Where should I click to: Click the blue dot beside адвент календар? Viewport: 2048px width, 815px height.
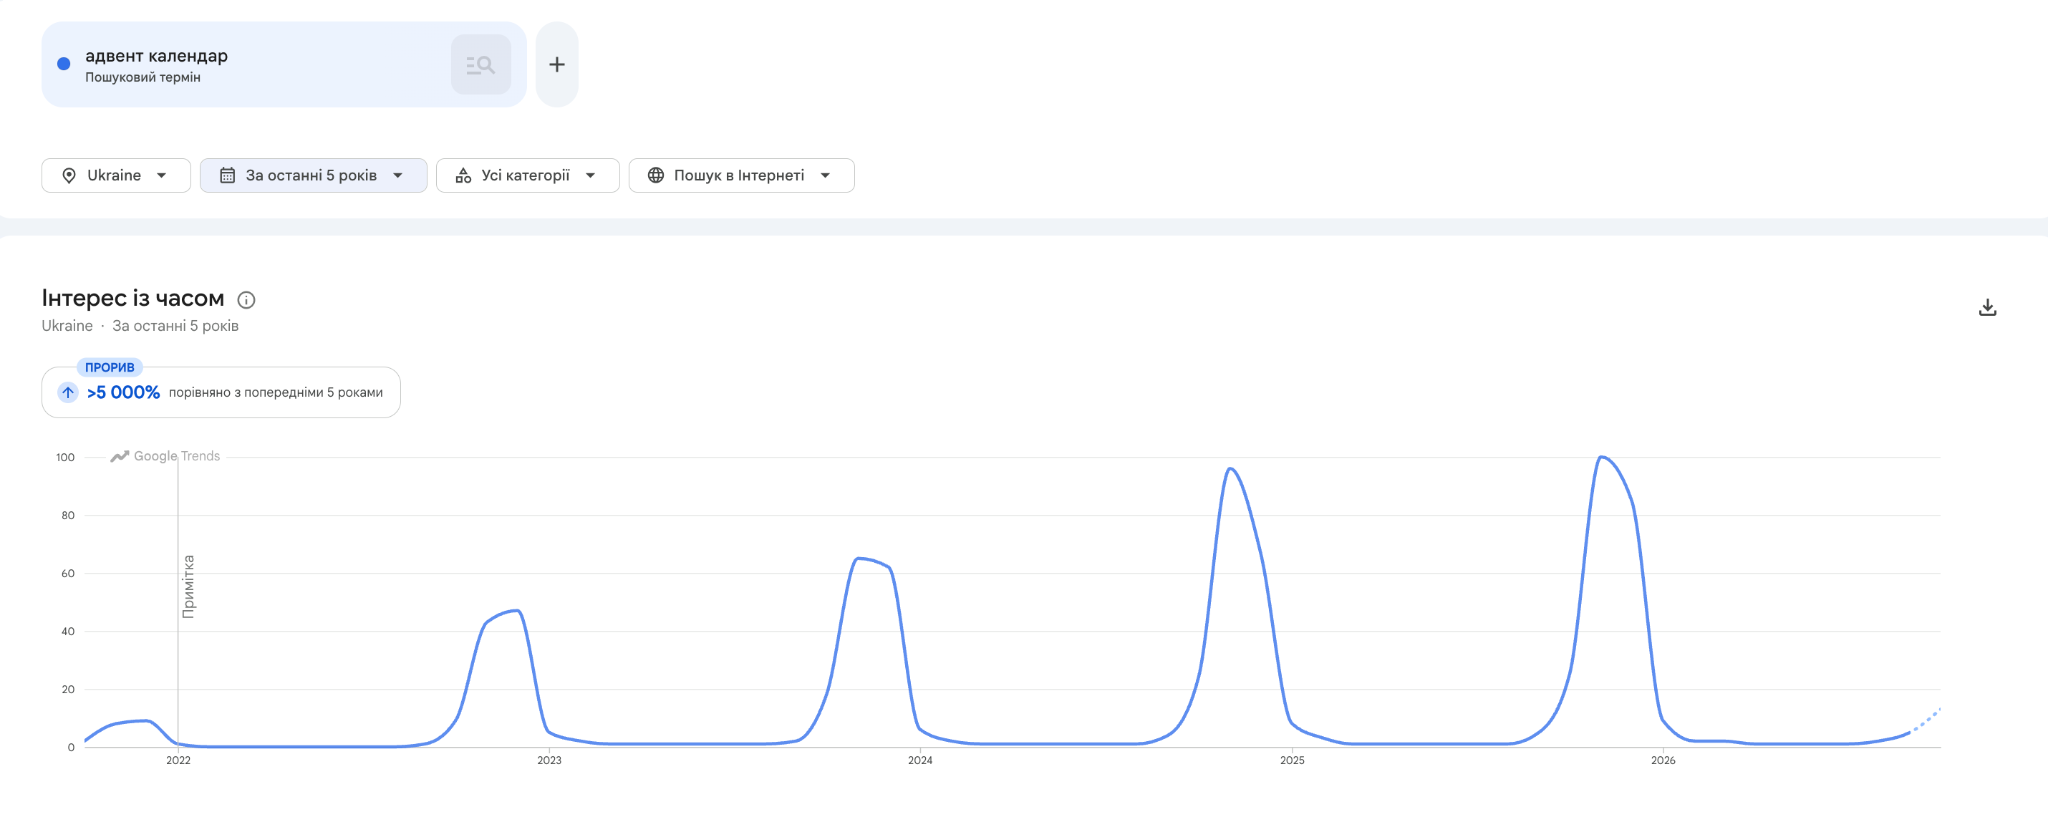pos(64,64)
